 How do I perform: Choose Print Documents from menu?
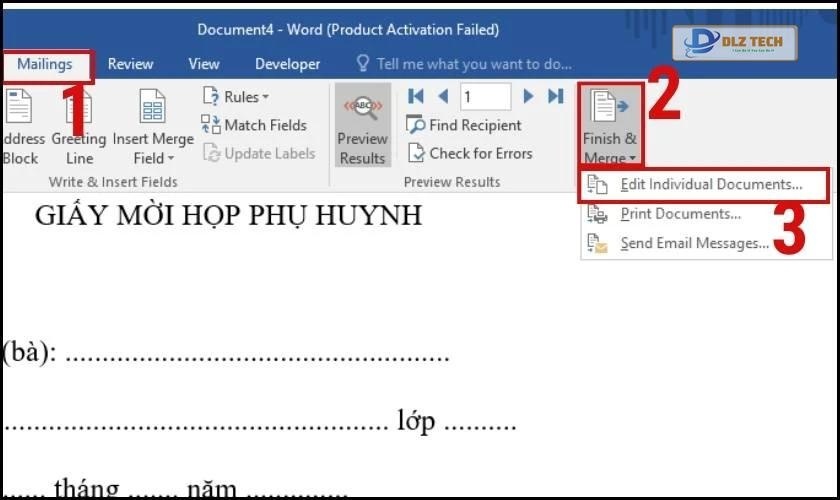click(680, 214)
